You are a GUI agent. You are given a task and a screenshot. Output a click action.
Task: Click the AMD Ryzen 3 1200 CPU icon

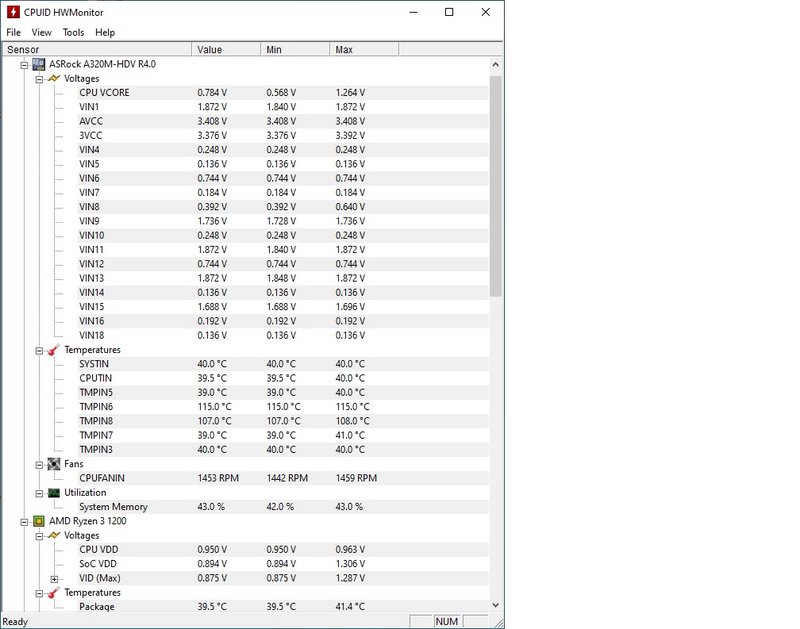[x=38, y=521]
